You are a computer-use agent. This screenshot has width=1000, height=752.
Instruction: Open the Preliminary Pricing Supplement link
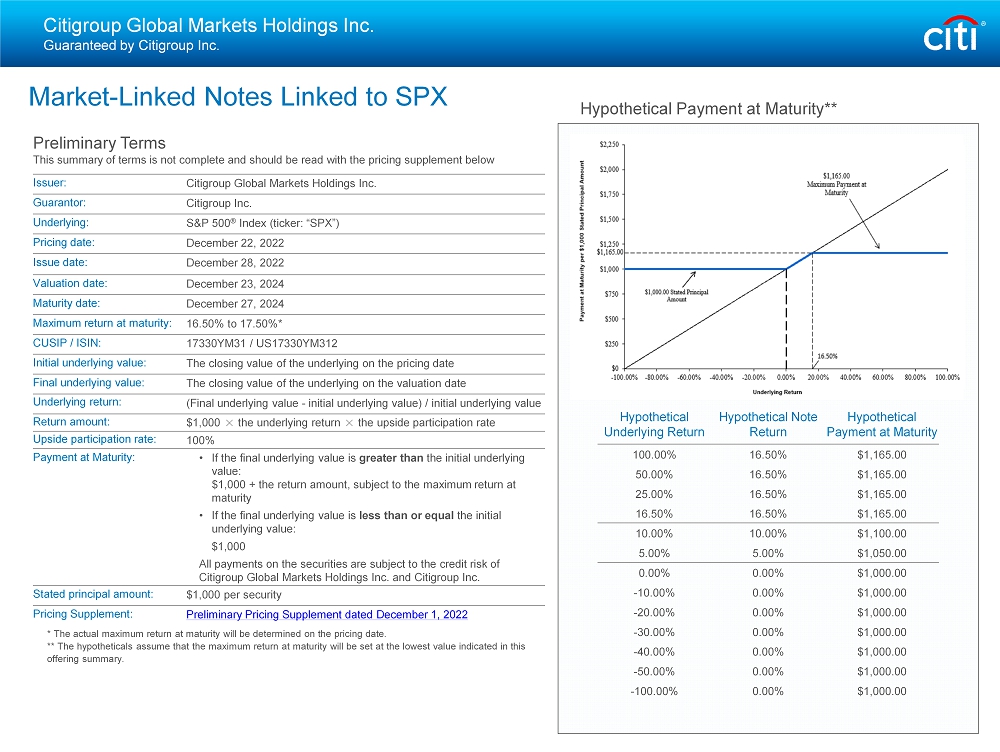click(326, 614)
